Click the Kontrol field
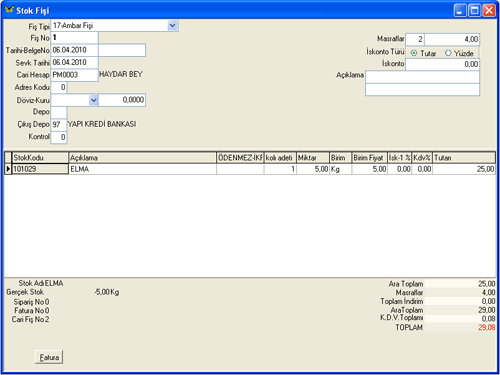This screenshot has height=375, width=500. click(59, 137)
